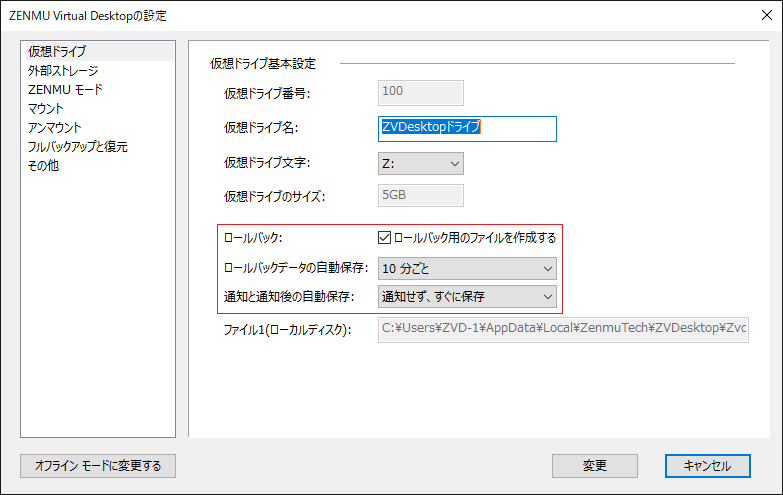Click the ファイル1(ローカルディスク): label
Screen dimensions: 783x495
(x=287, y=330)
